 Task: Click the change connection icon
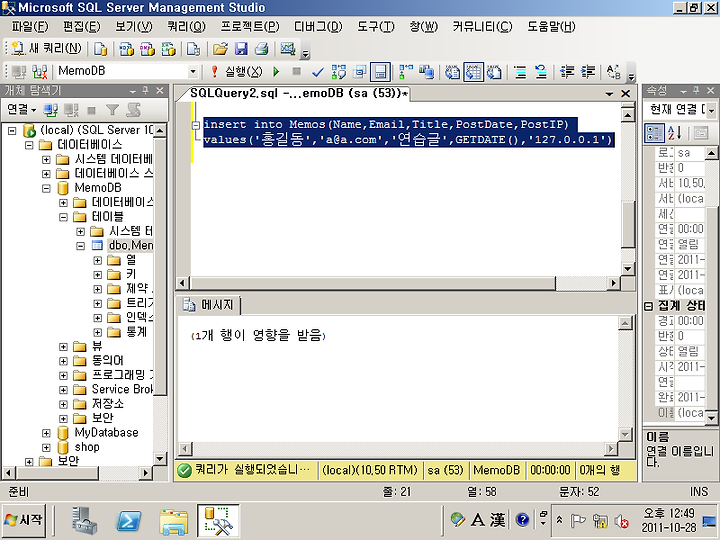(40, 72)
